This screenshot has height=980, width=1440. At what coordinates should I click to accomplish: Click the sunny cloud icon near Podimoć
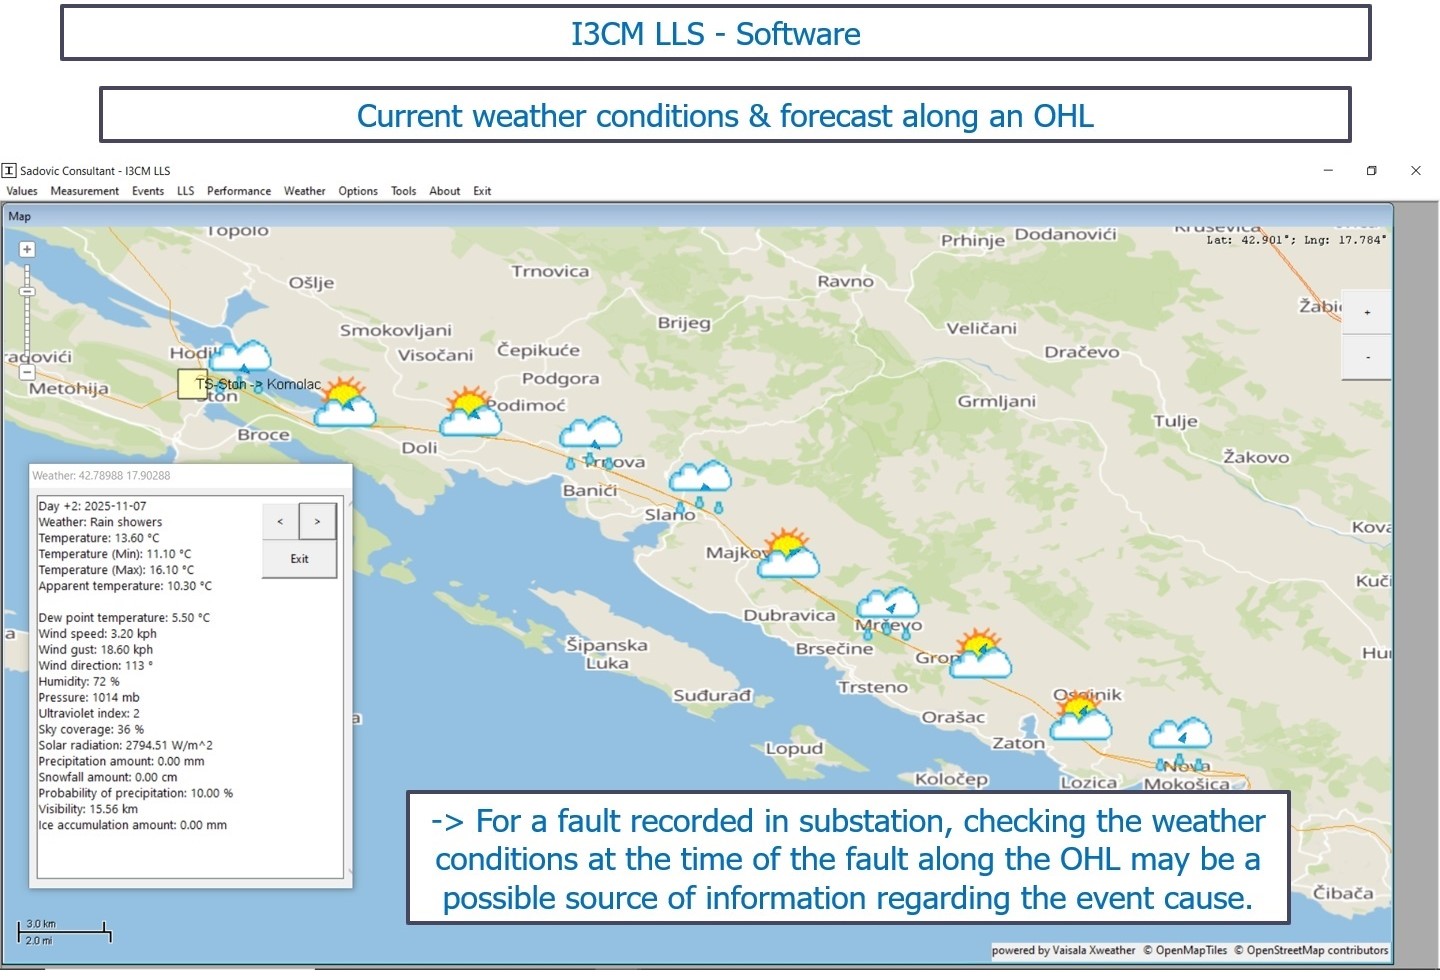[x=470, y=412]
